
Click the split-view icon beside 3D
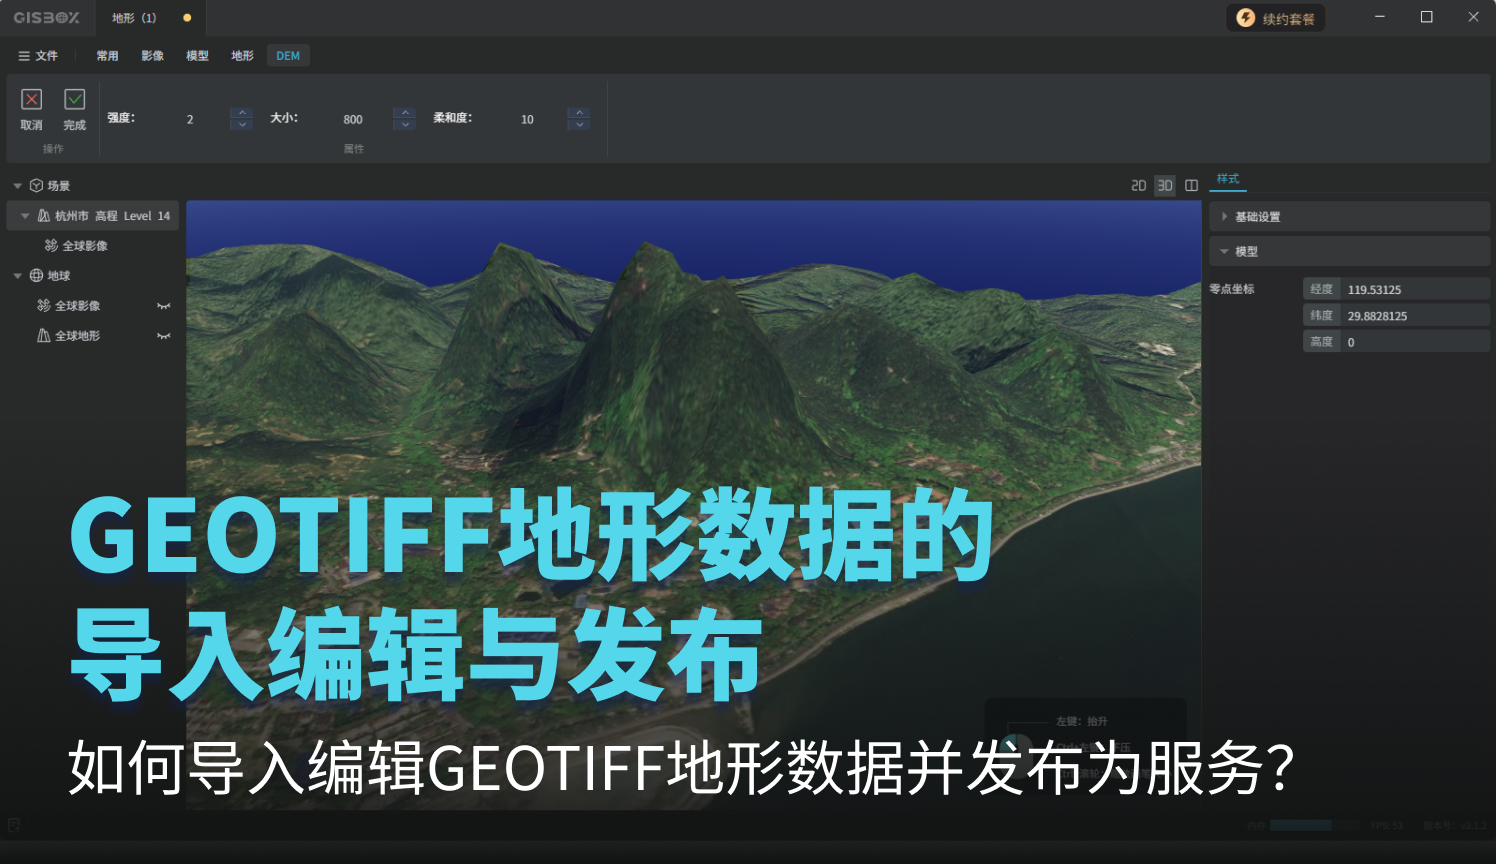[1191, 185]
